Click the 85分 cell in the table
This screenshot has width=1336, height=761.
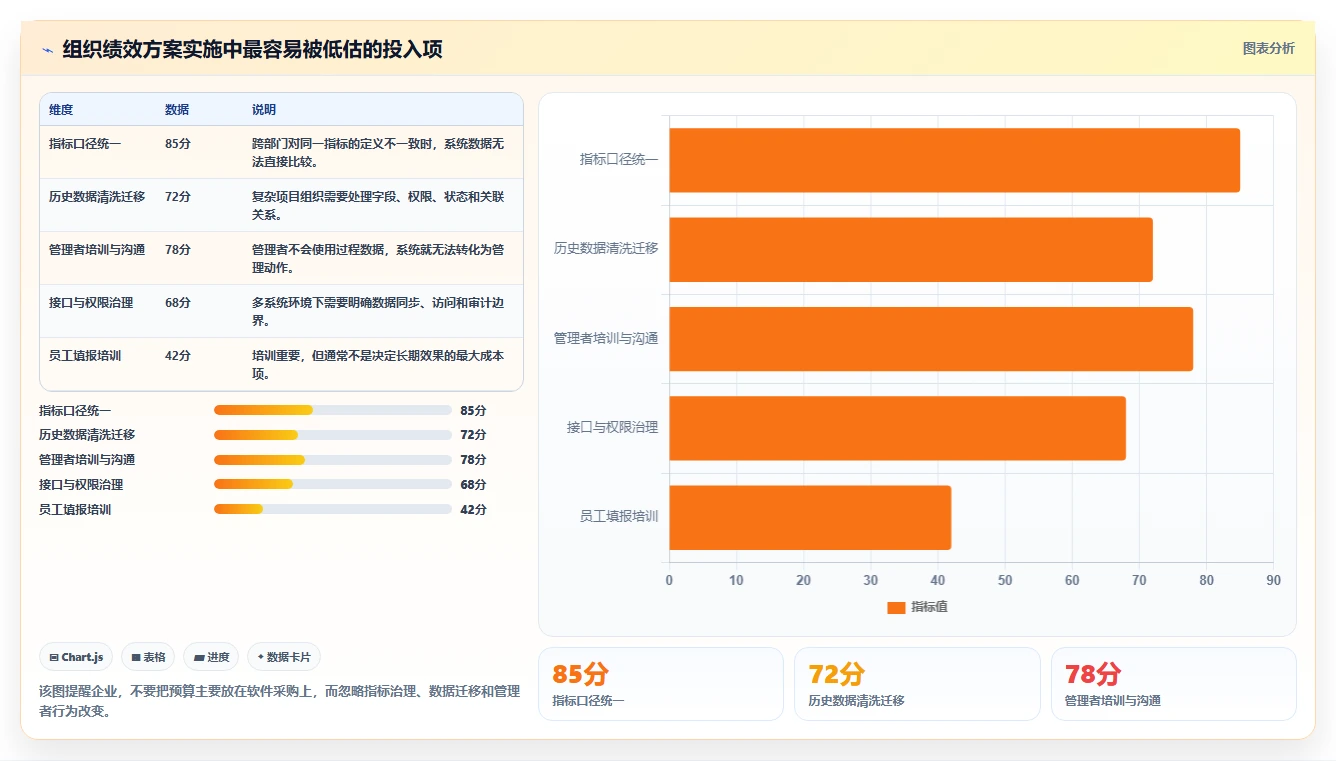[x=178, y=144]
